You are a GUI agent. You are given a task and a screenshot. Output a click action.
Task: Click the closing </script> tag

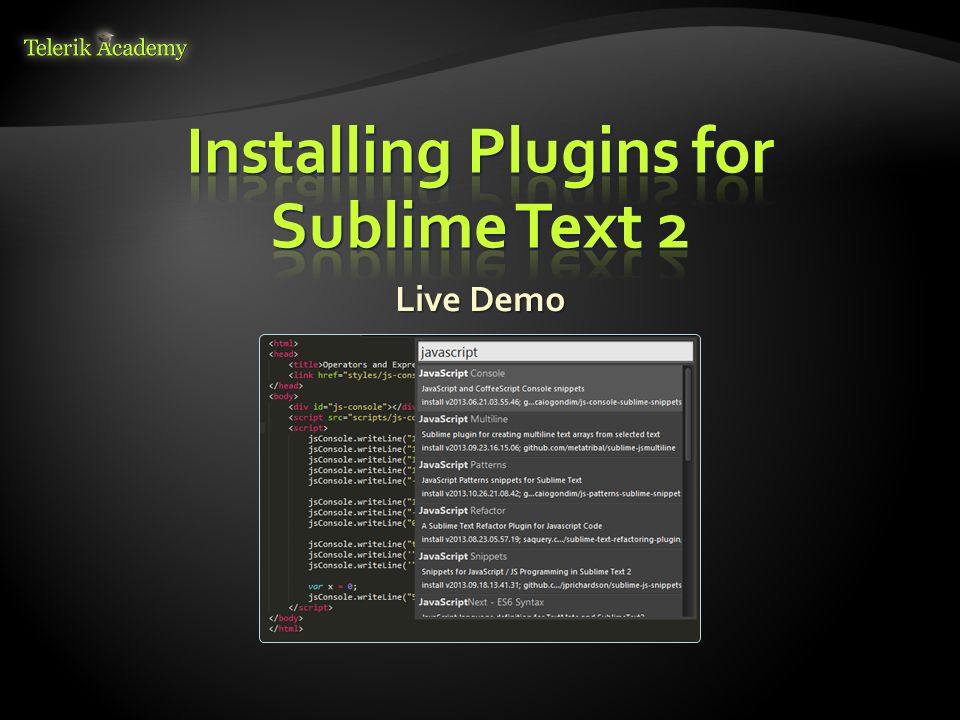pos(310,607)
